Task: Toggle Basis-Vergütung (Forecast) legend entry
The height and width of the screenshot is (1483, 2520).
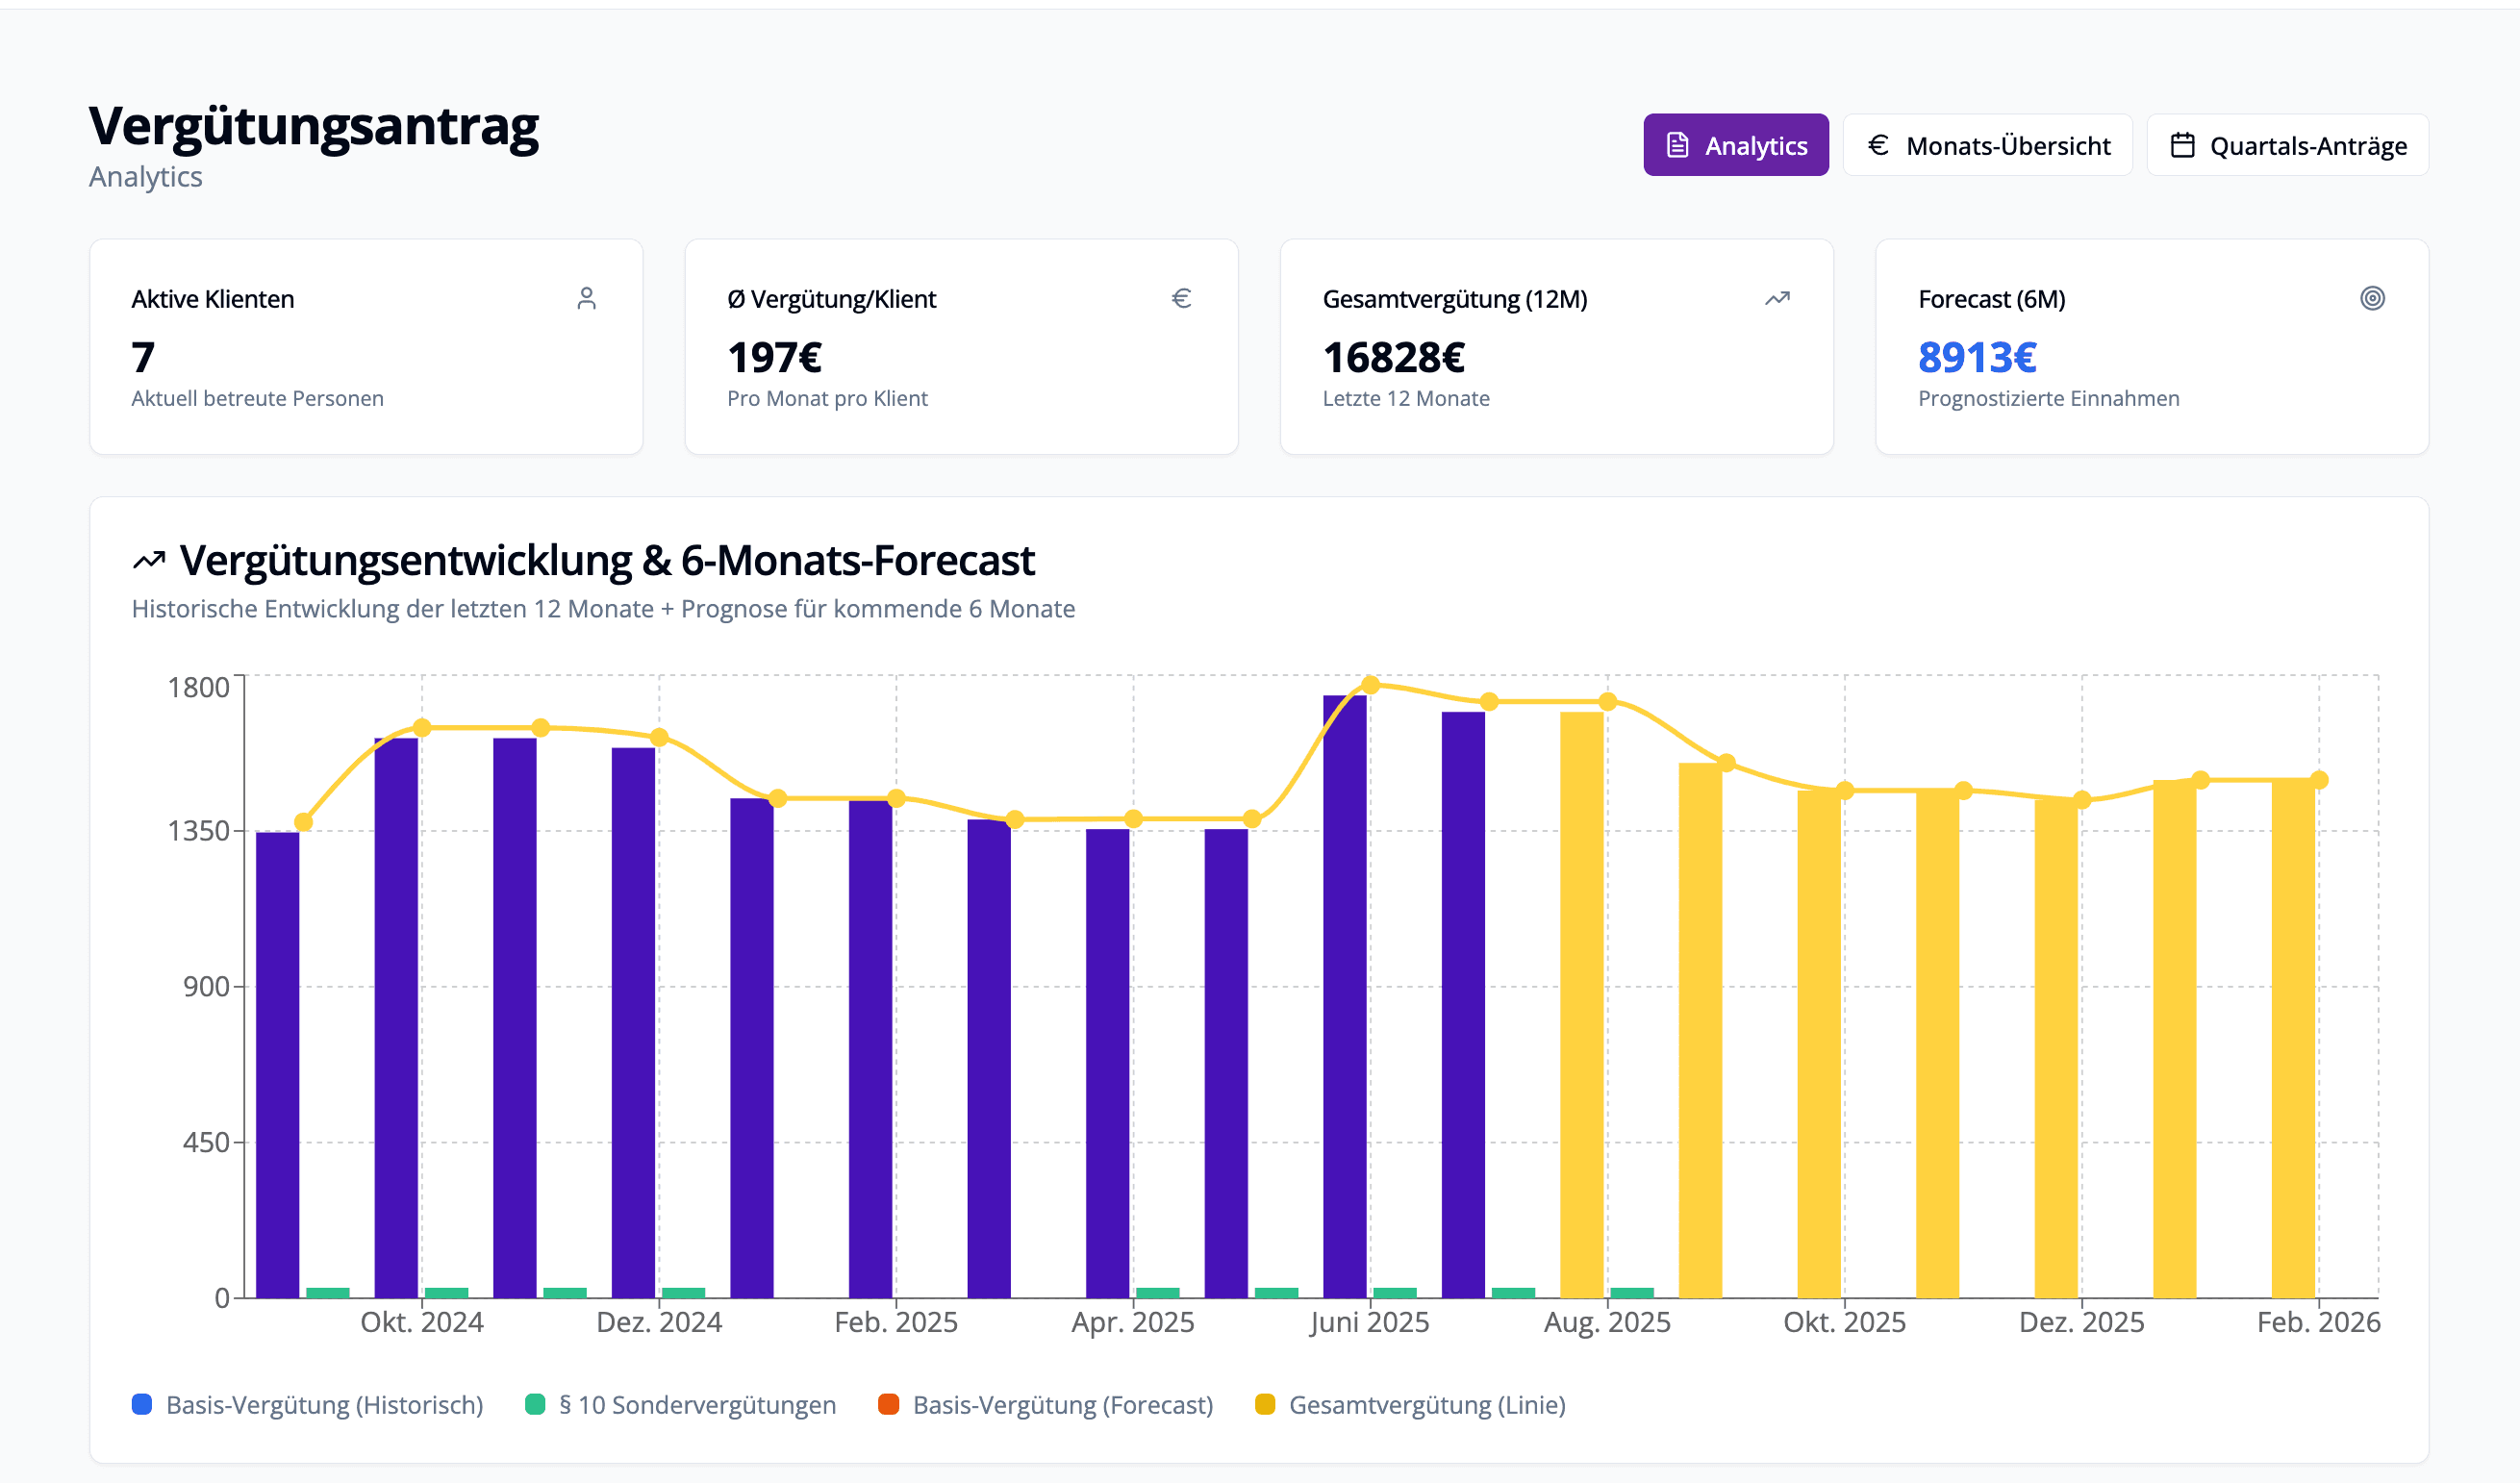Action: click(1062, 1404)
